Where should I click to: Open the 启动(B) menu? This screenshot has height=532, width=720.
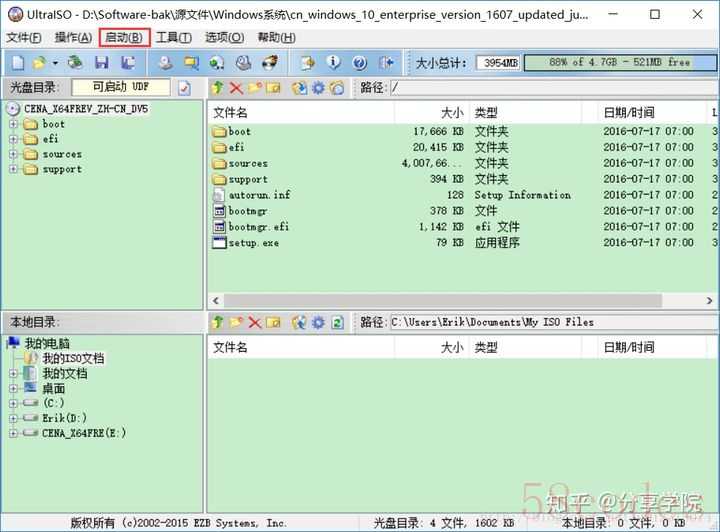(x=124, y=38)
